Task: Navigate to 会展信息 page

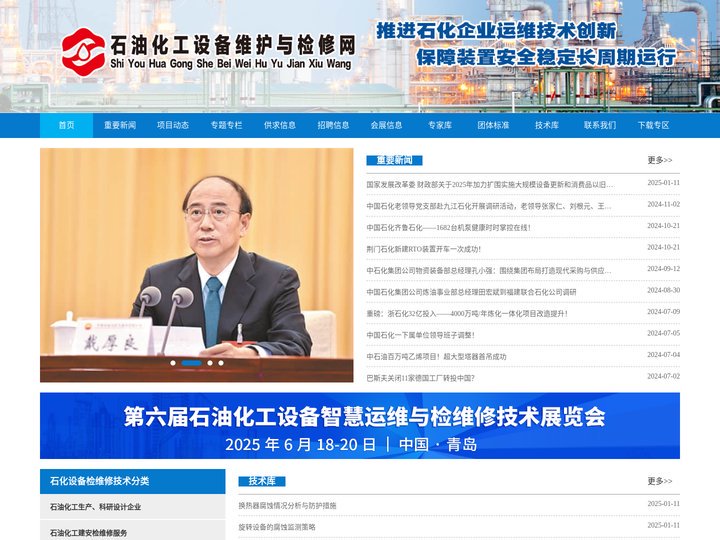Action: pyautogui.click(x=387, y=125)
